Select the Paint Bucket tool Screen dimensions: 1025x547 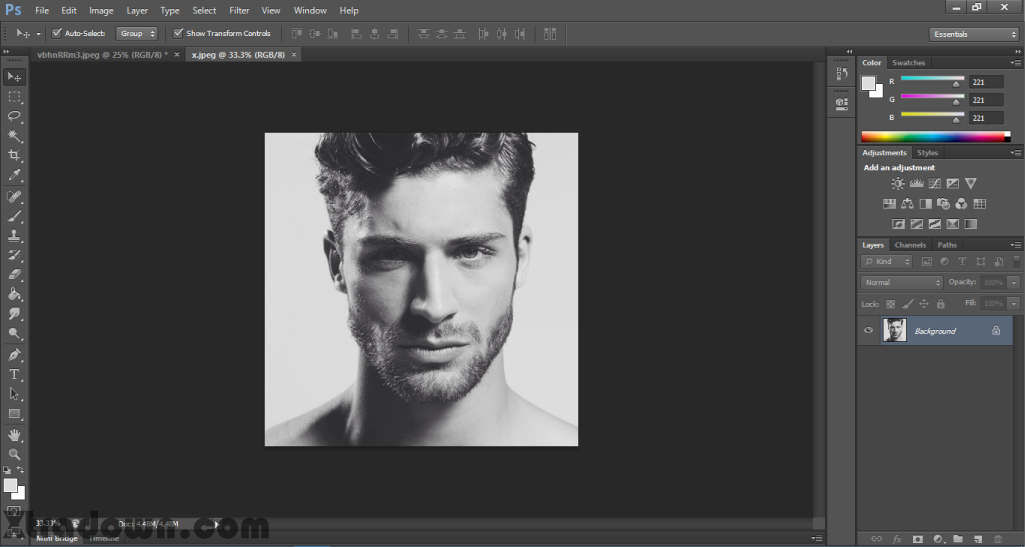point(14,295)
